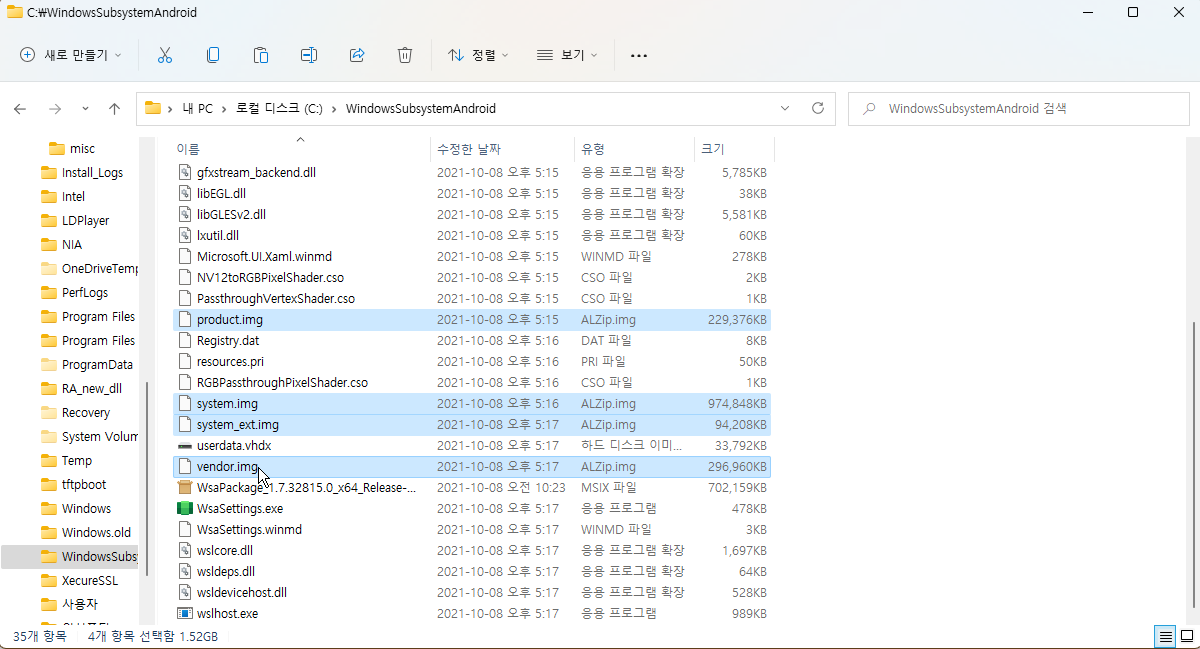Select the product.img file name

[230, 319]
